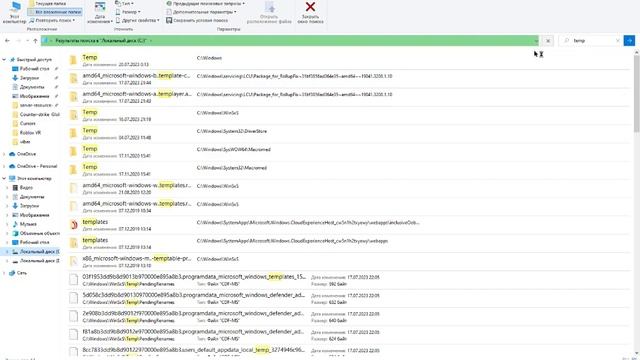Expand the 'Сеть' tree node

tap(4, 273)
